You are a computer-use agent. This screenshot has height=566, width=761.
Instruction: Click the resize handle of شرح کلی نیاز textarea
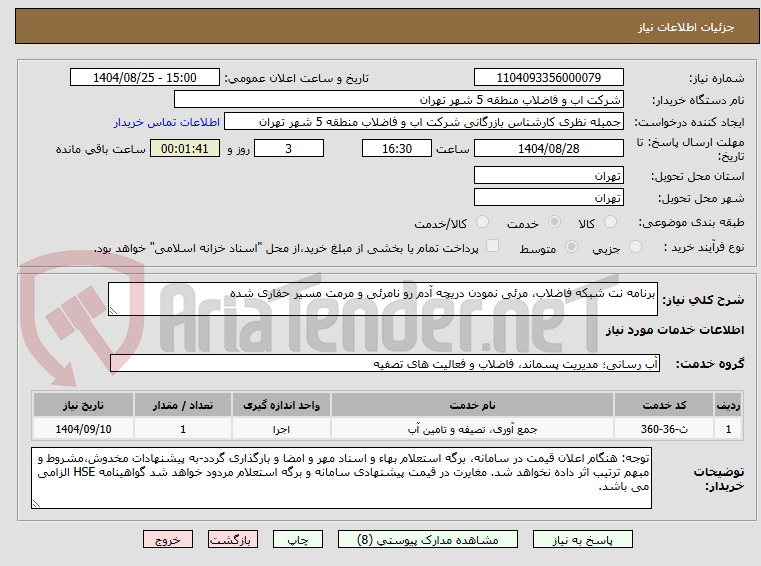click(x=113, y=311)
